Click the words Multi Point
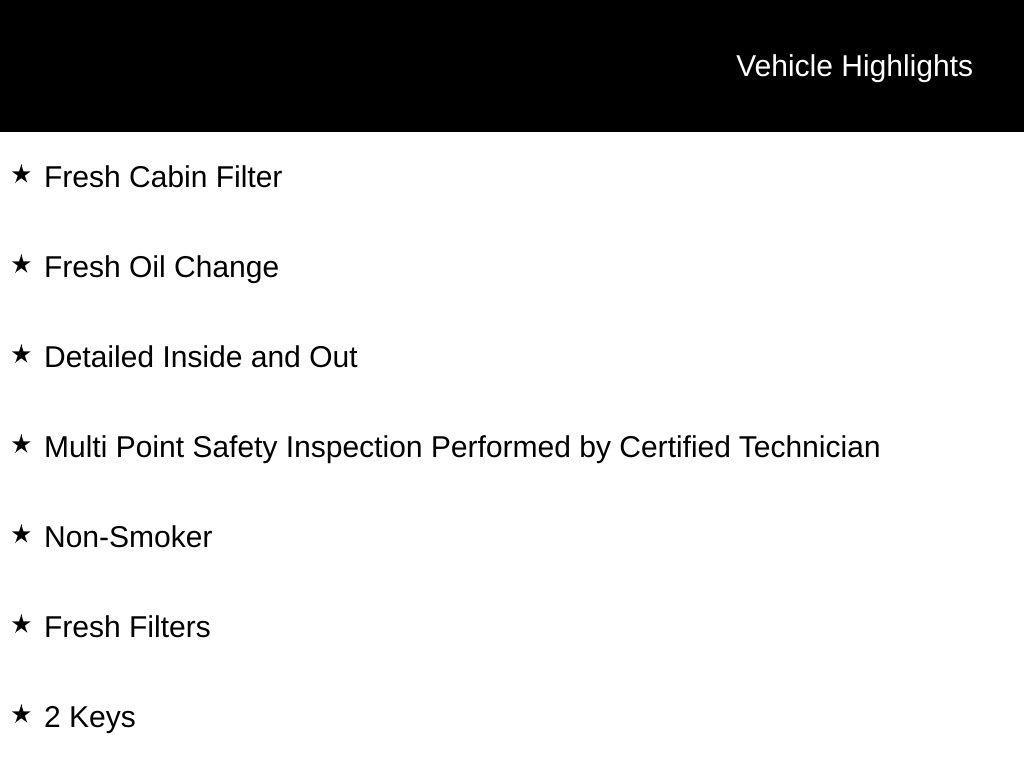Image resolution: width=1024 pixels, height=768 pixels. 115,447
